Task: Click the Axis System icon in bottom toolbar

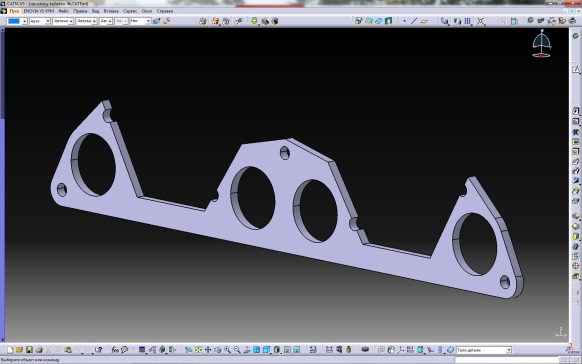Action: coord(400,350)
